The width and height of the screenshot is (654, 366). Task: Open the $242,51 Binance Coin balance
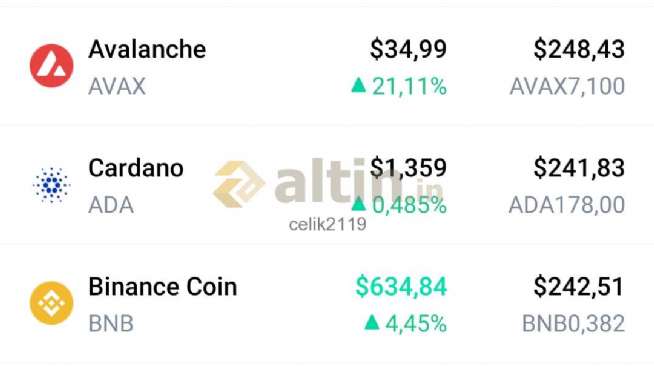pyautogui.click(x=579, y=287)
